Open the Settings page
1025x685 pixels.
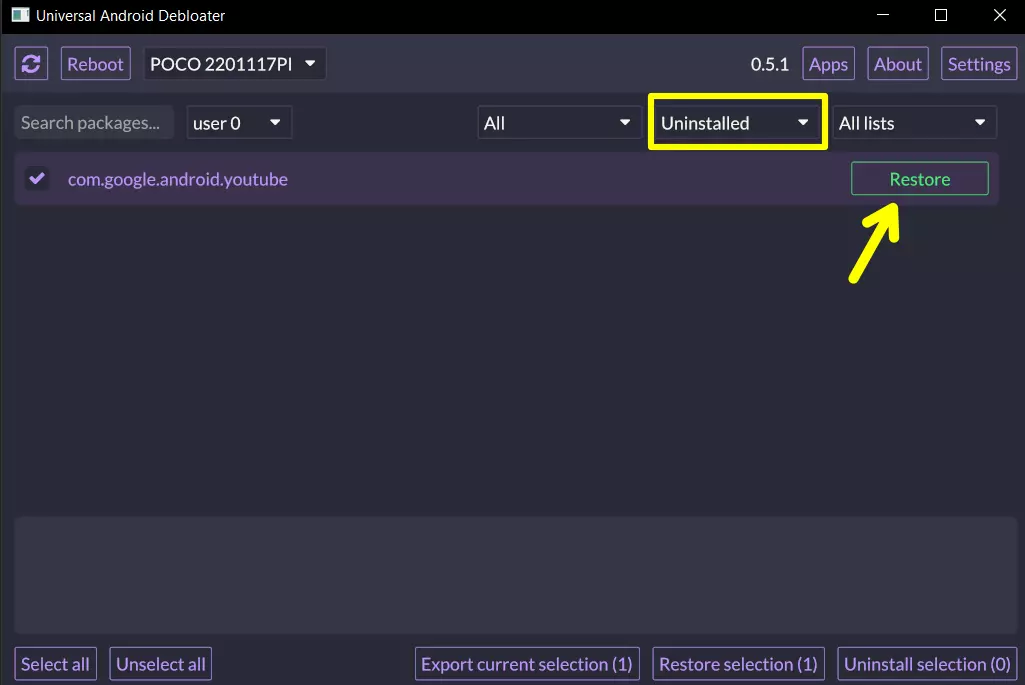pos(978,64)
